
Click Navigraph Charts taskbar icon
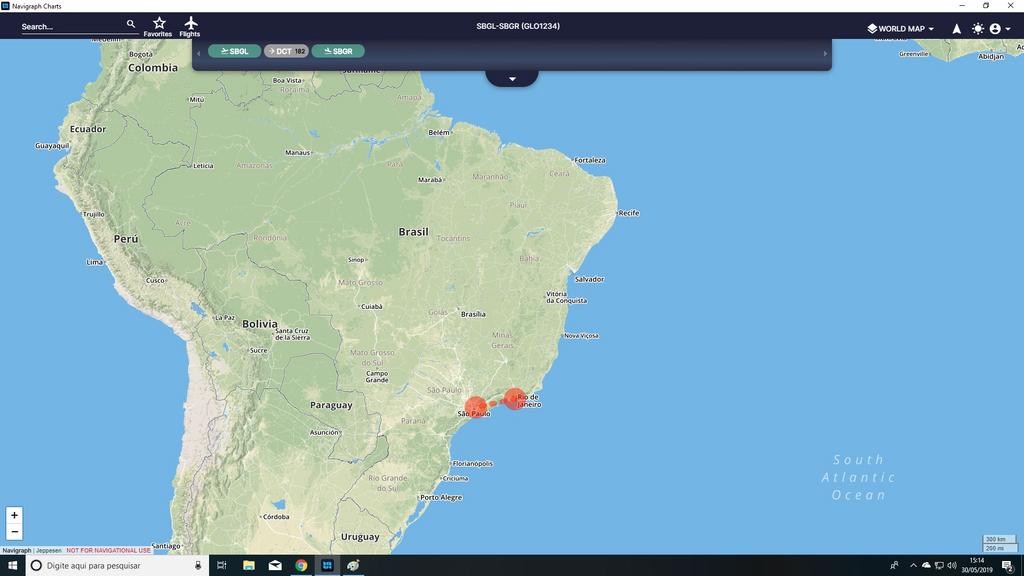coord(327,566)
